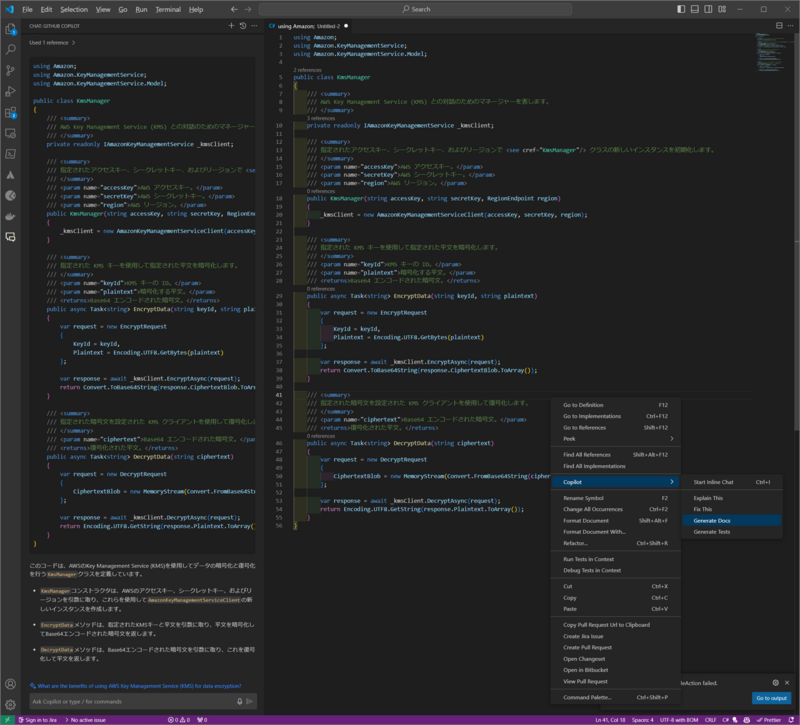Screen dimensions: 800x725
Task: Open editor more actions menu
Action: [791, 26]
